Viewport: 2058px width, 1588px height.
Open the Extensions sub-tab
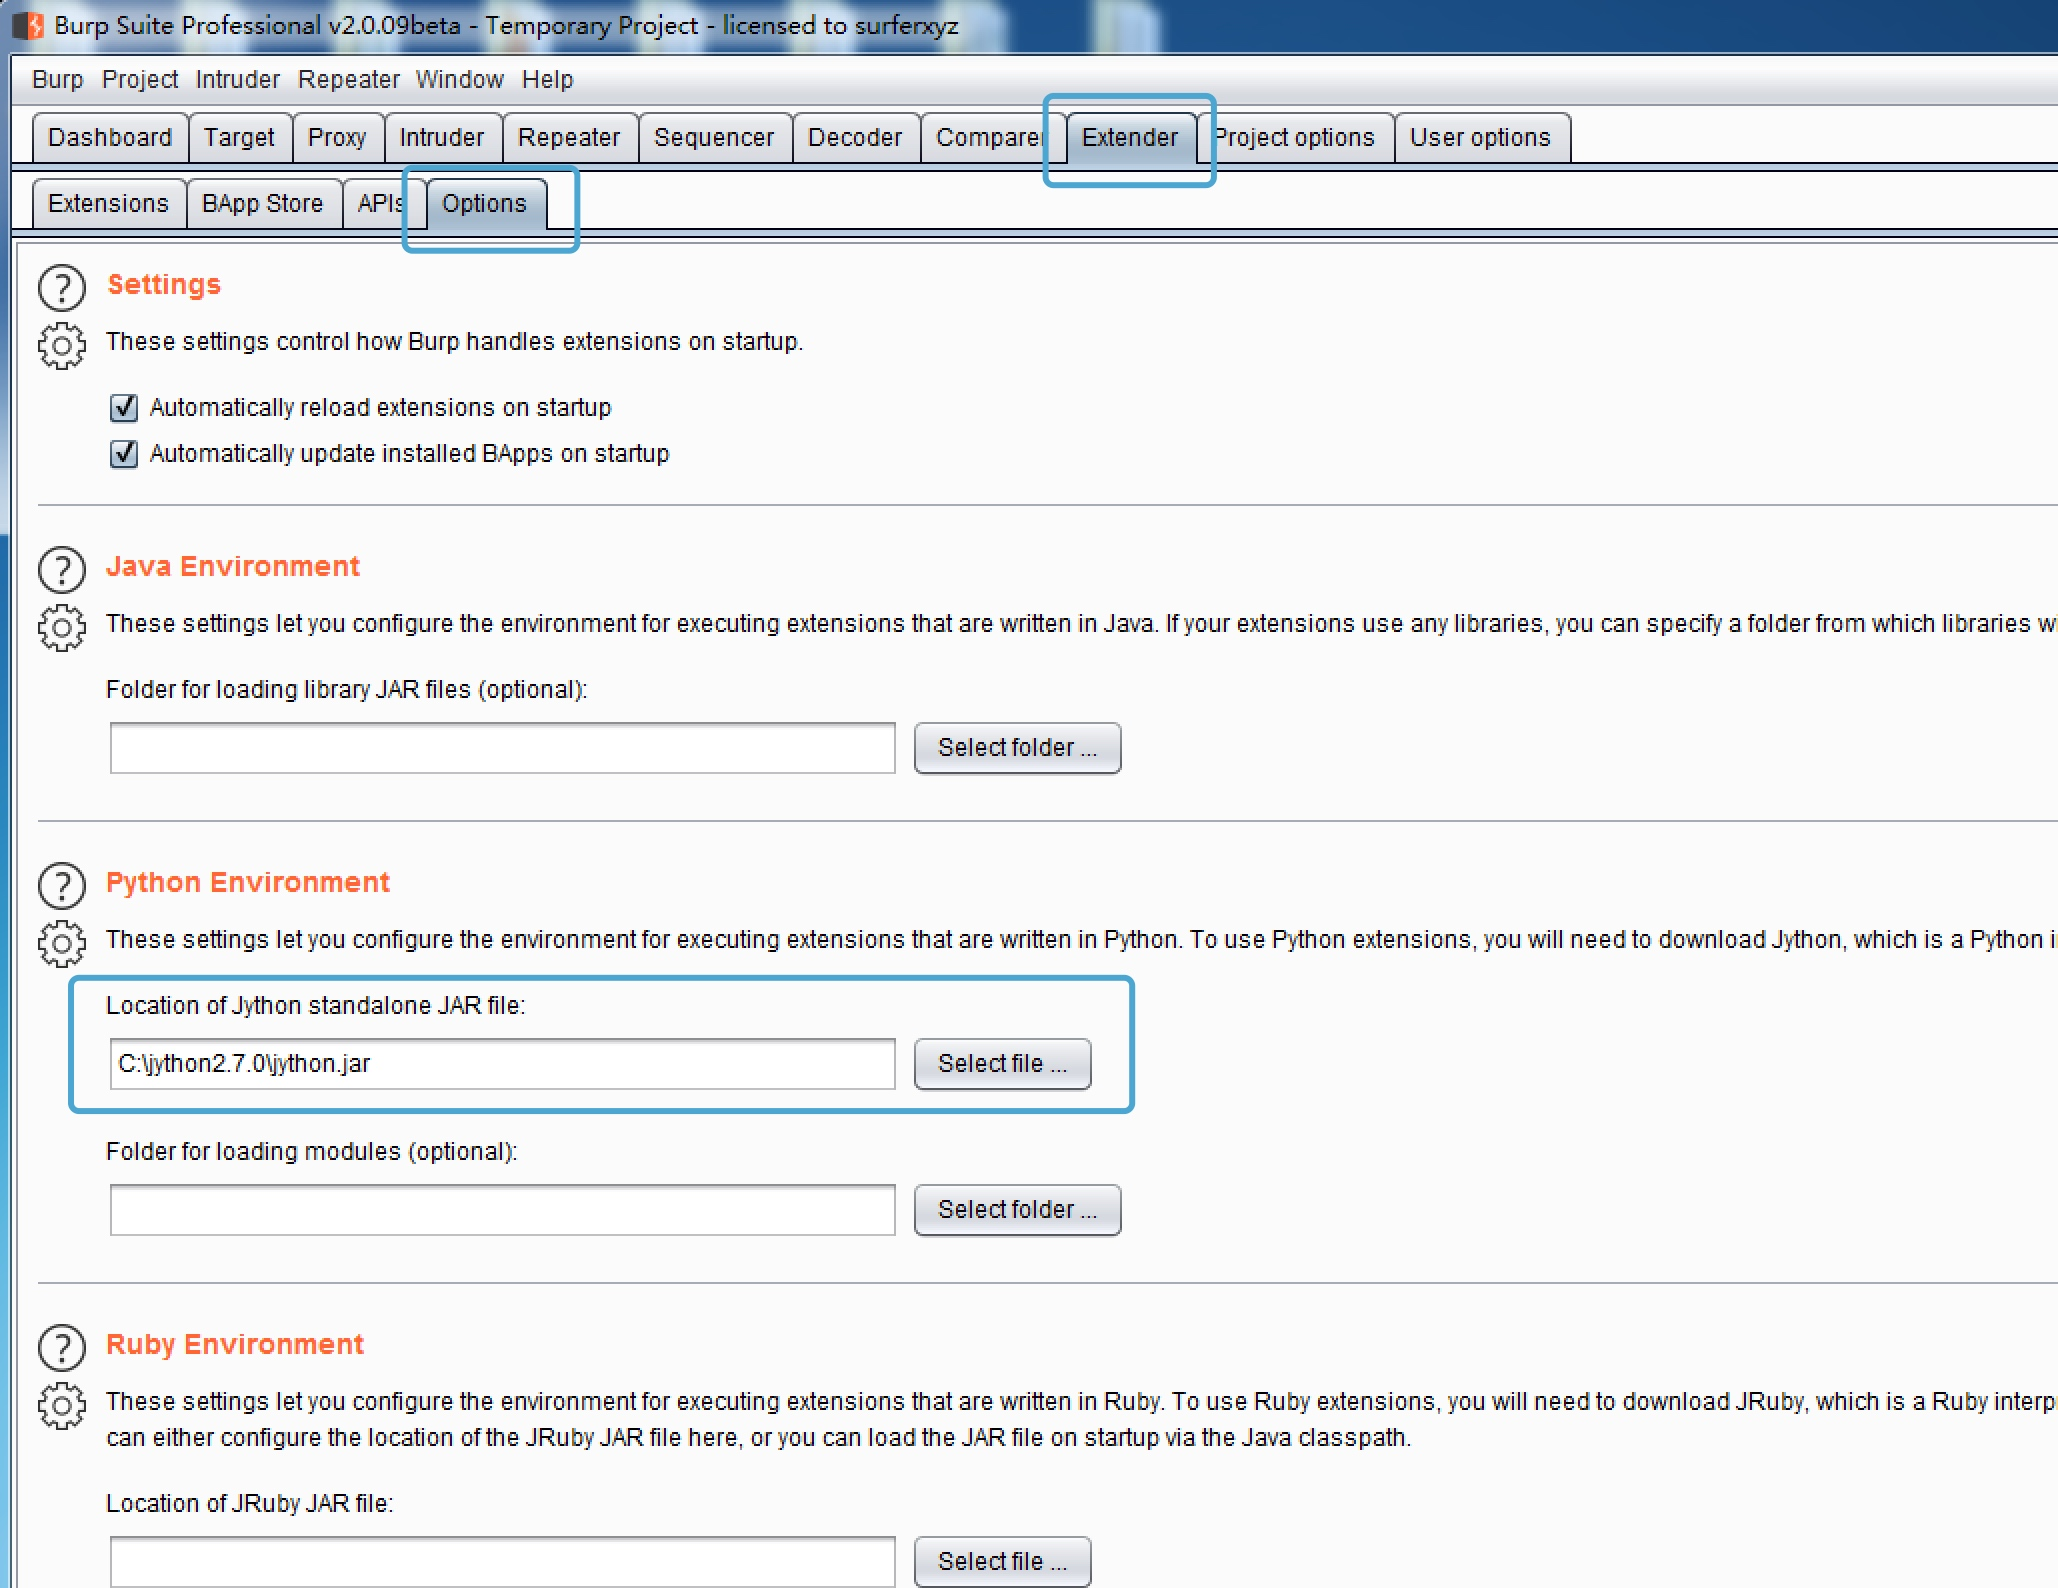pyautogui.click(x=109, y=204)
